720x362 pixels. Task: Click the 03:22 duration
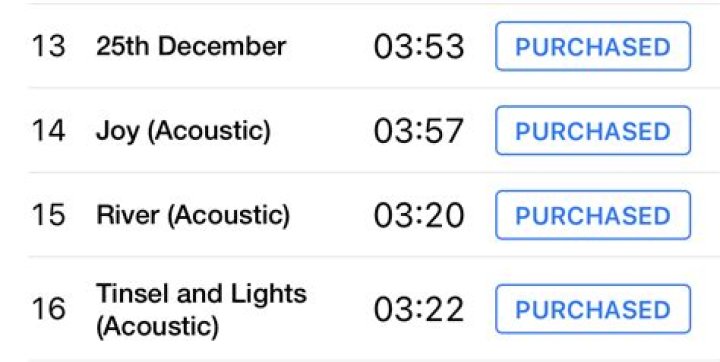pos(419,309)
